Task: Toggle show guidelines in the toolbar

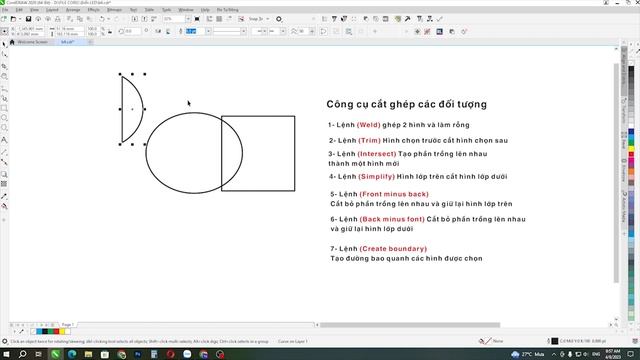Action: pos(229,19)
